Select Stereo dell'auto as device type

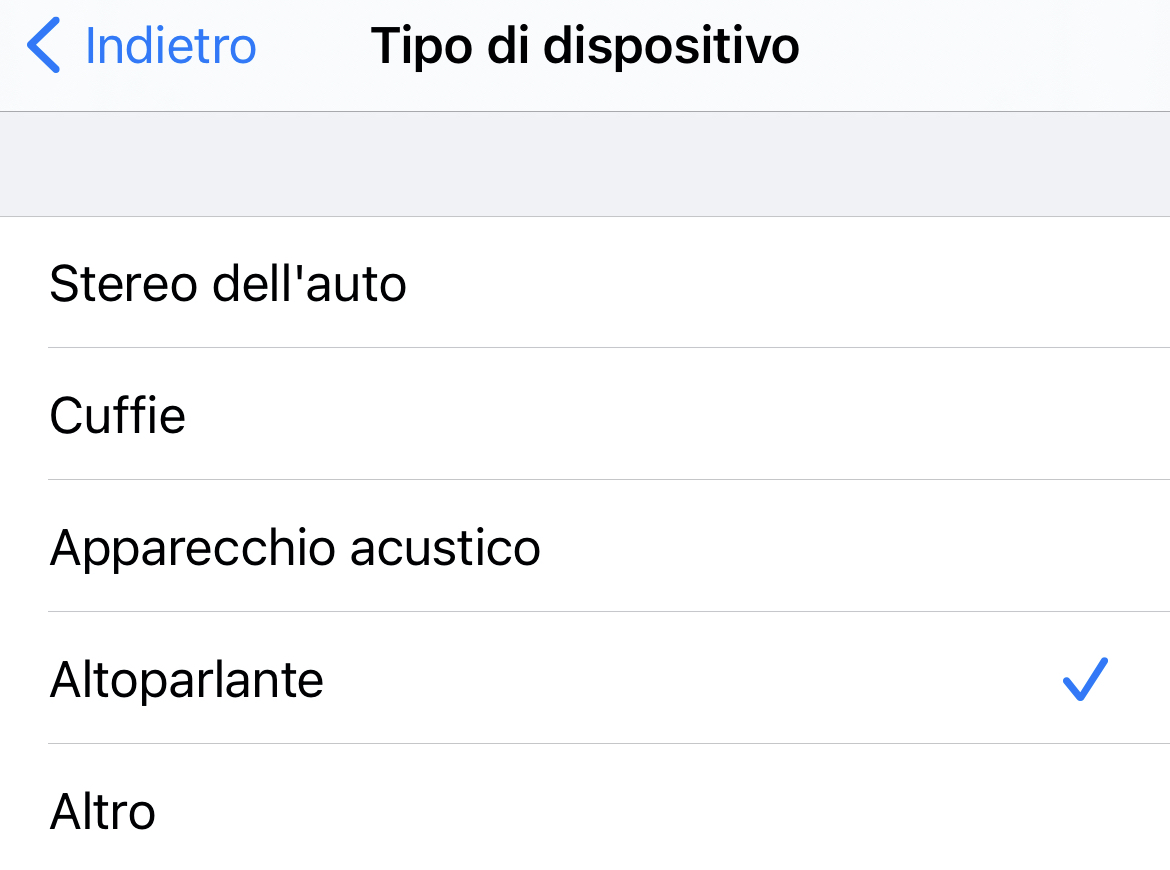pos(227,283)
